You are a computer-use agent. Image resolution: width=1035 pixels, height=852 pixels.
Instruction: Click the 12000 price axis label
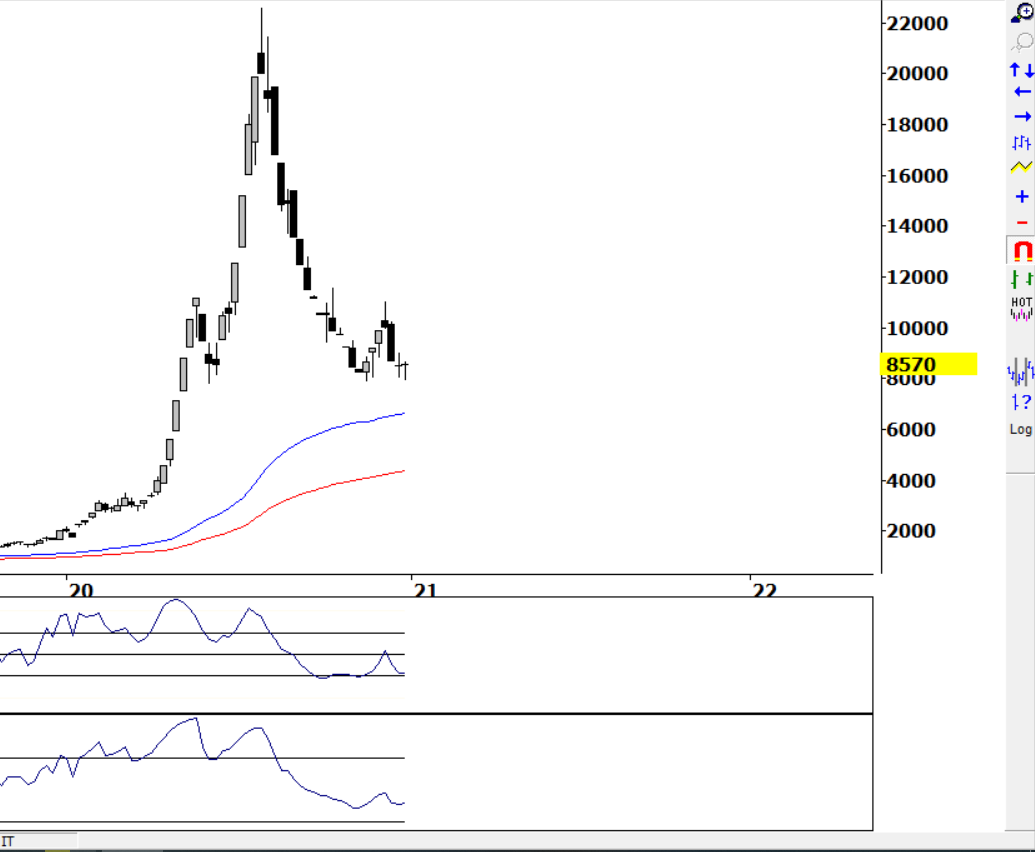pyautogui.click(x=917, y=277)
